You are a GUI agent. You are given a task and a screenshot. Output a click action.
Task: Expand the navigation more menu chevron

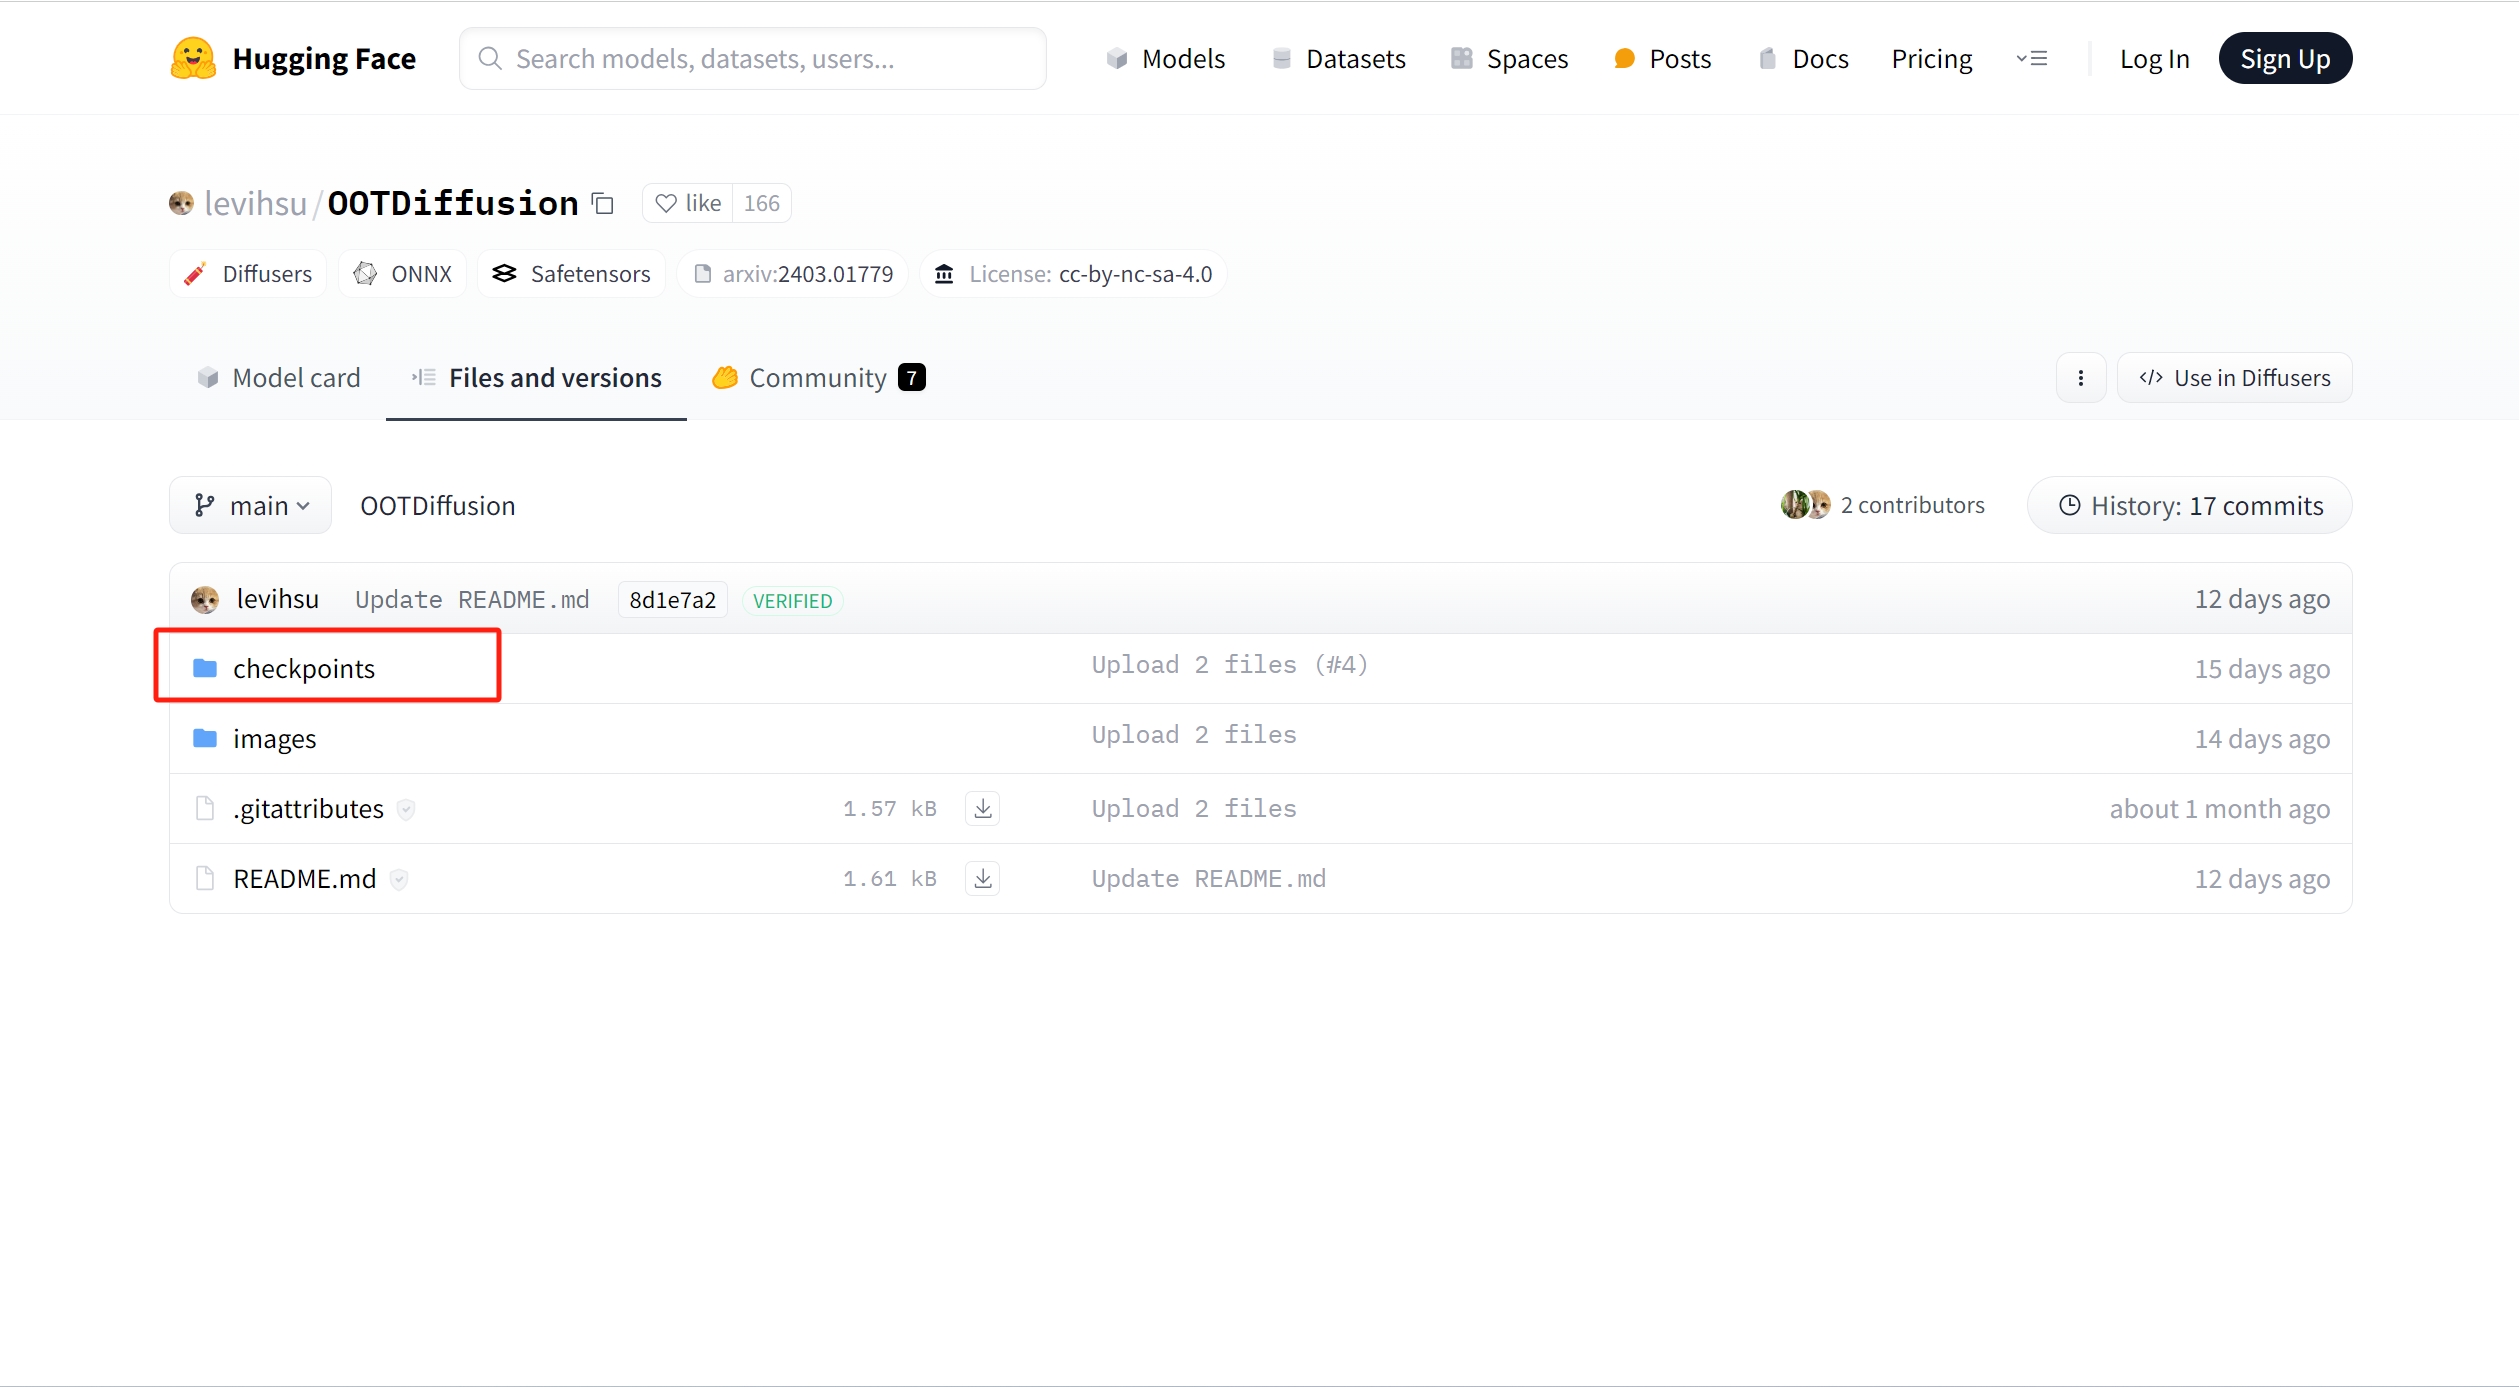pos(2032,59)
